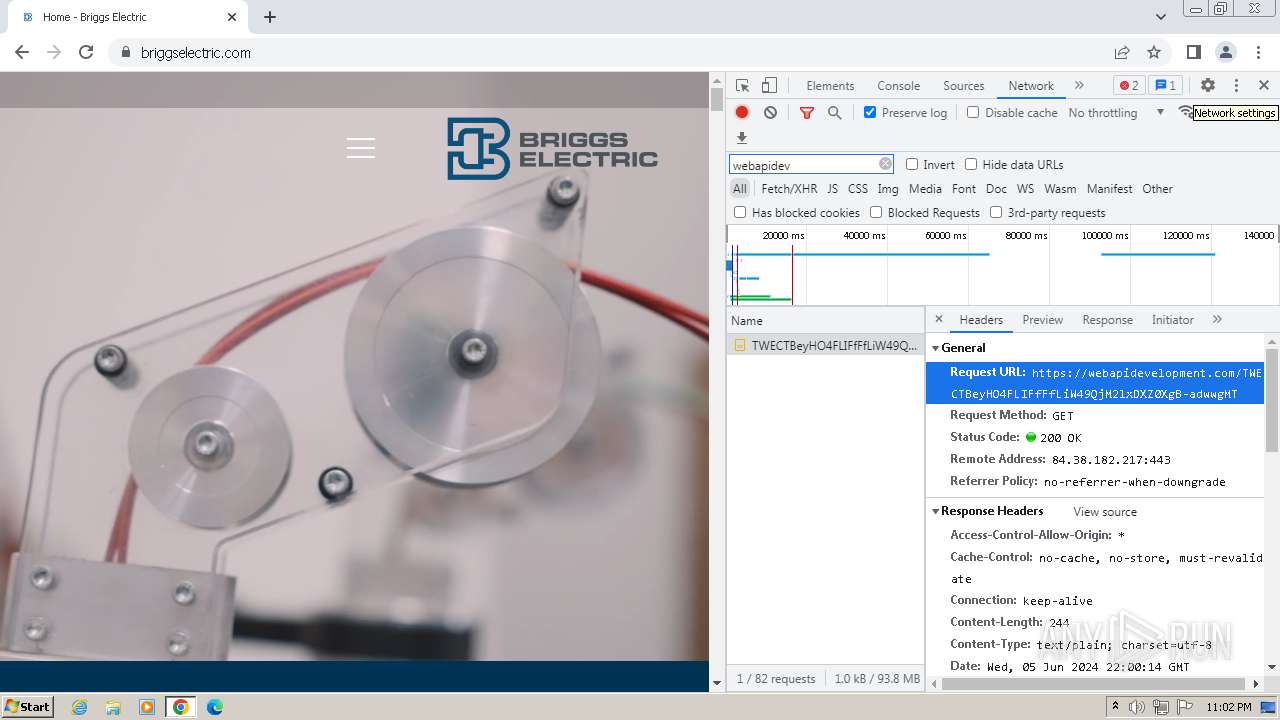Check the Invert filter option
The height and width of the screenshot is (720, 1280).
click(x=912, y=164)
